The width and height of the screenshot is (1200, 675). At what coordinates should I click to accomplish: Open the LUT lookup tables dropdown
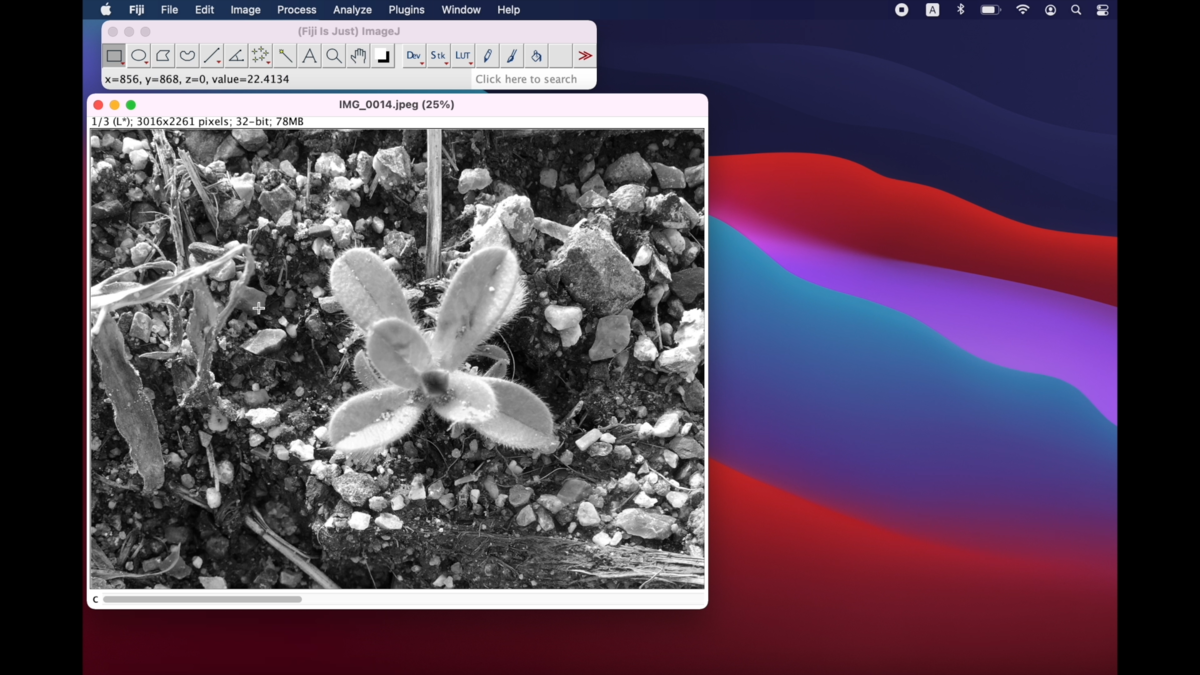[463, 56]
